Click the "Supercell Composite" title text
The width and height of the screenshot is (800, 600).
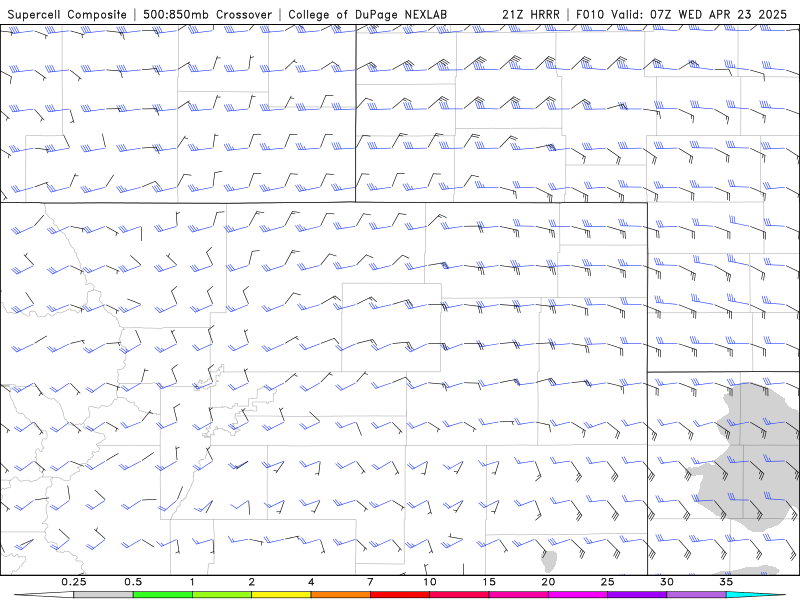pos(67,14)
